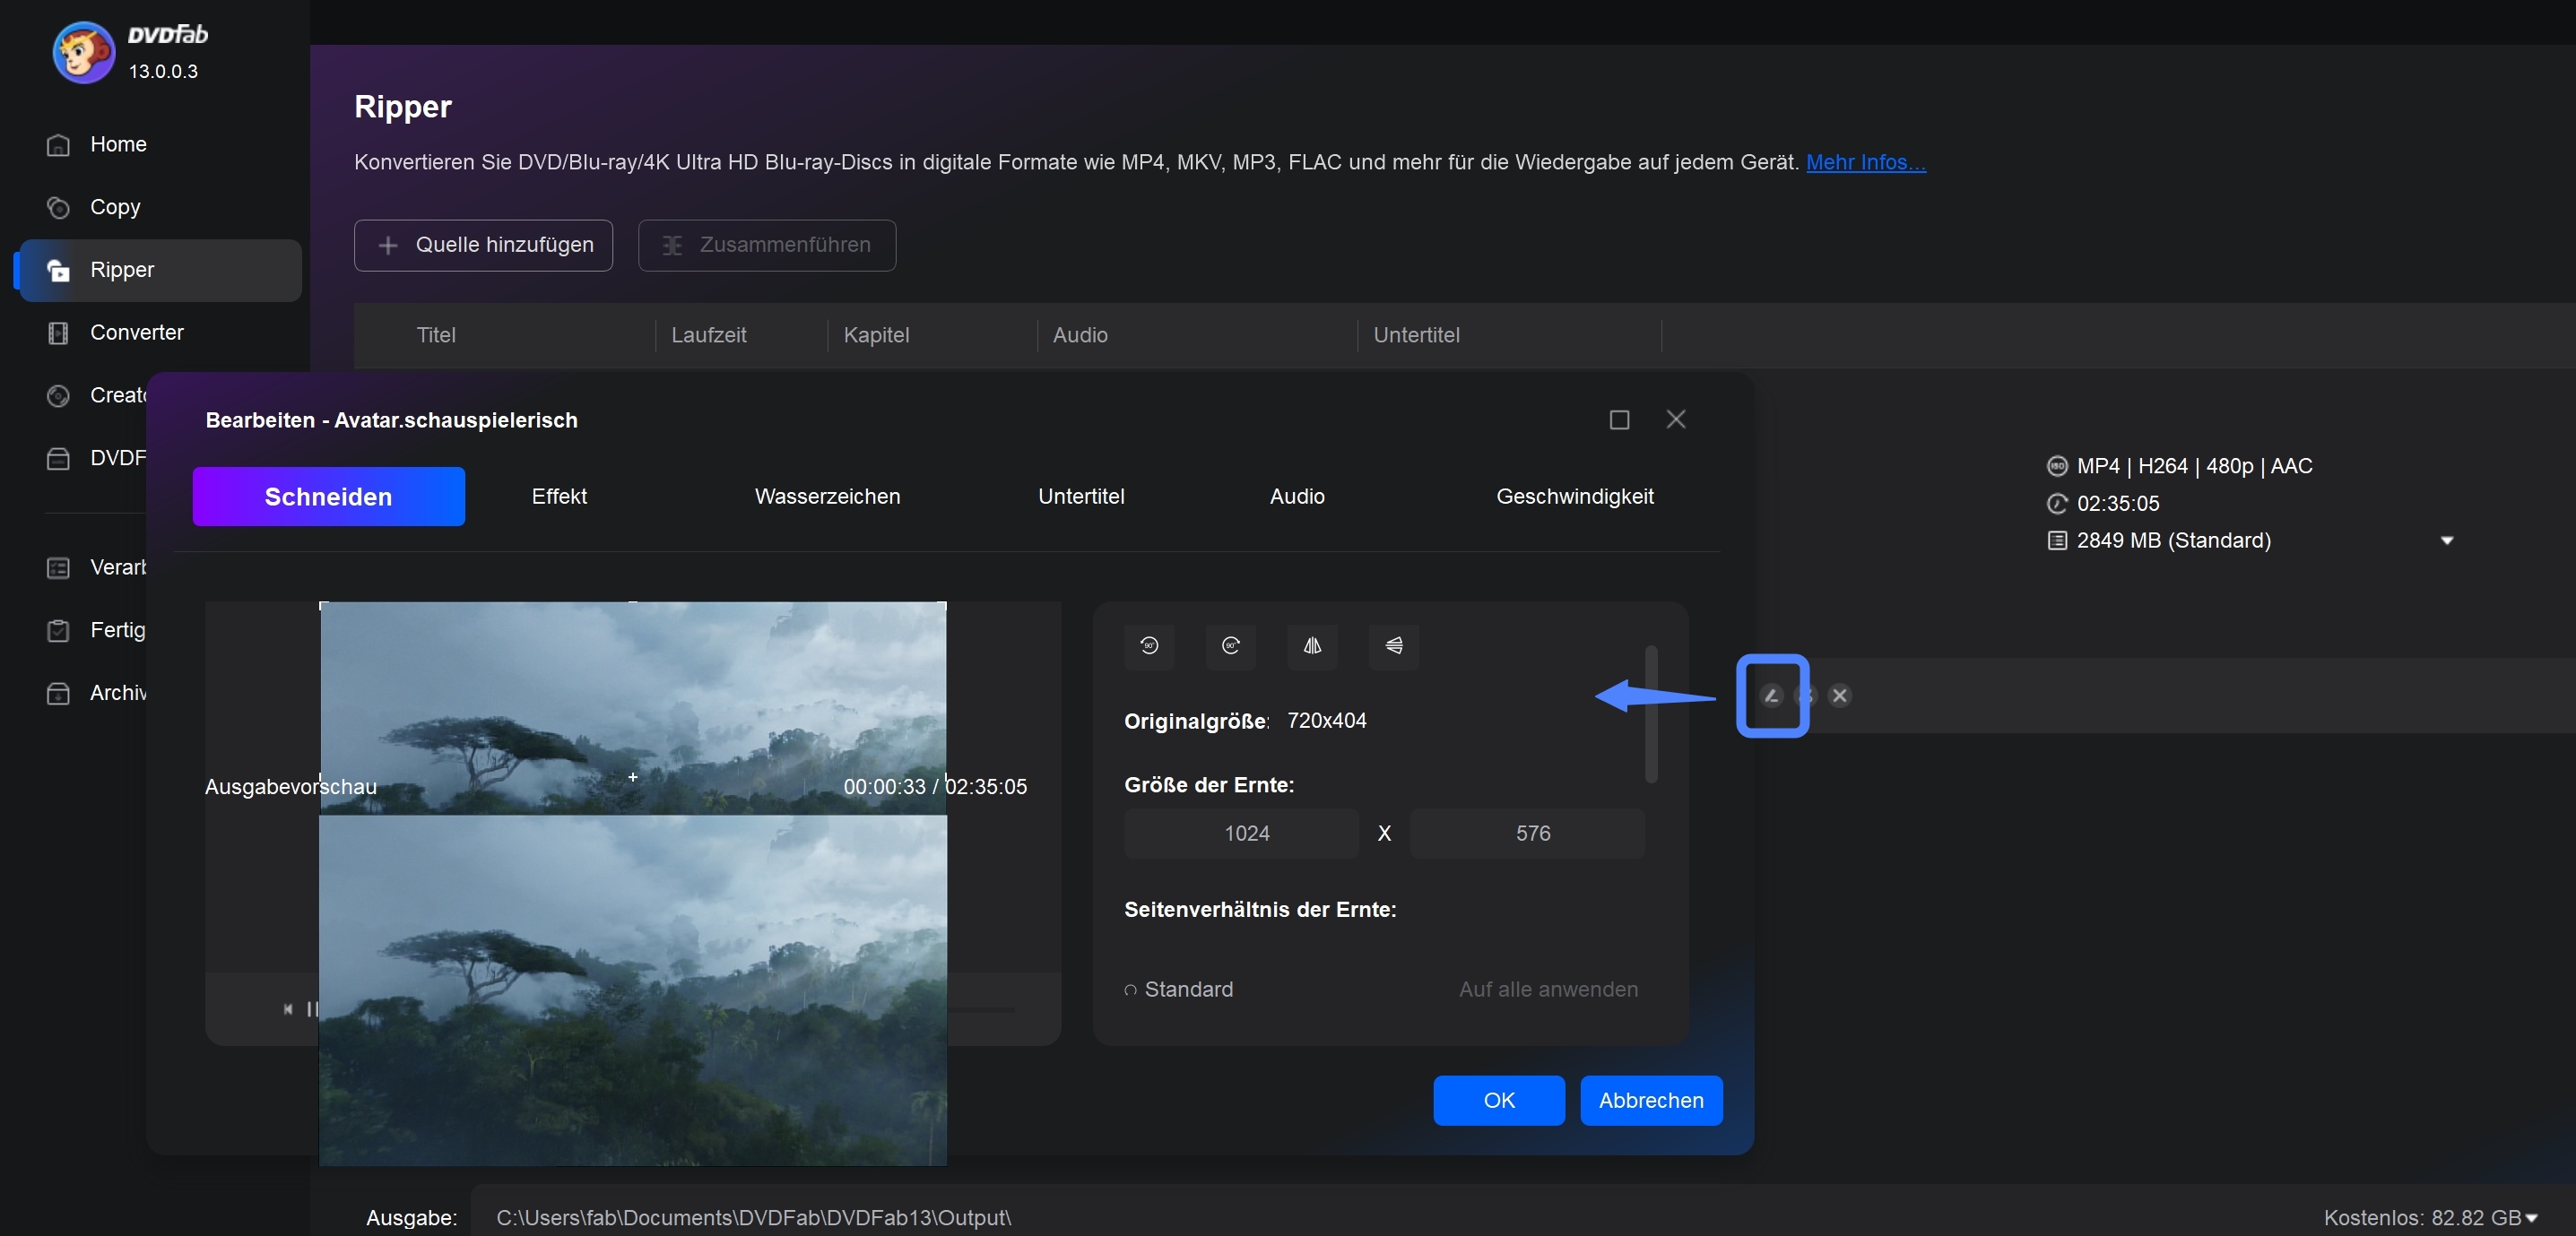The image size is (2576, 1236).
Task: Click the play/pause playback control
Action: (314, 1007)
